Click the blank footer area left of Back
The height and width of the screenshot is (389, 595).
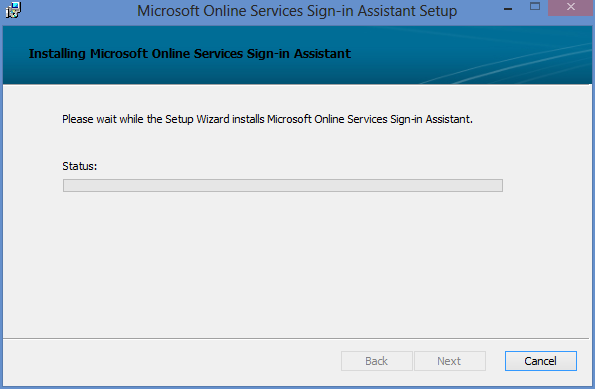coord(171,361)
